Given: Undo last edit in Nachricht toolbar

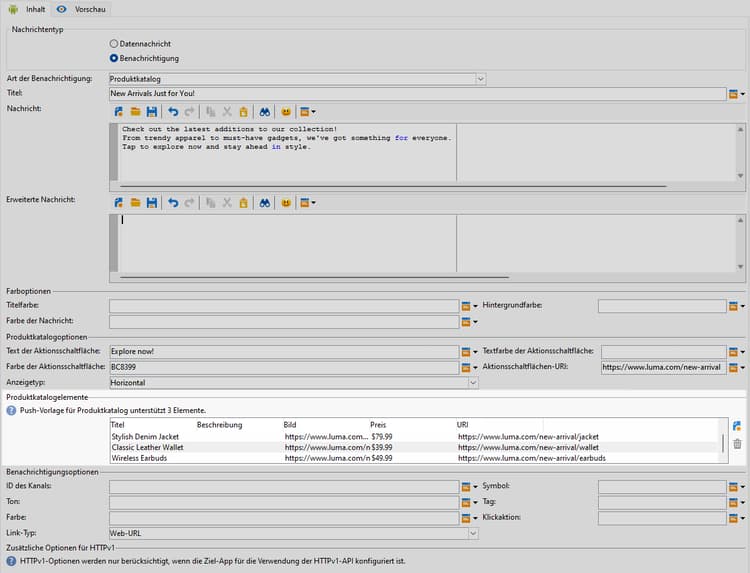Looking at the screenshot, I should tap(173, 112).
